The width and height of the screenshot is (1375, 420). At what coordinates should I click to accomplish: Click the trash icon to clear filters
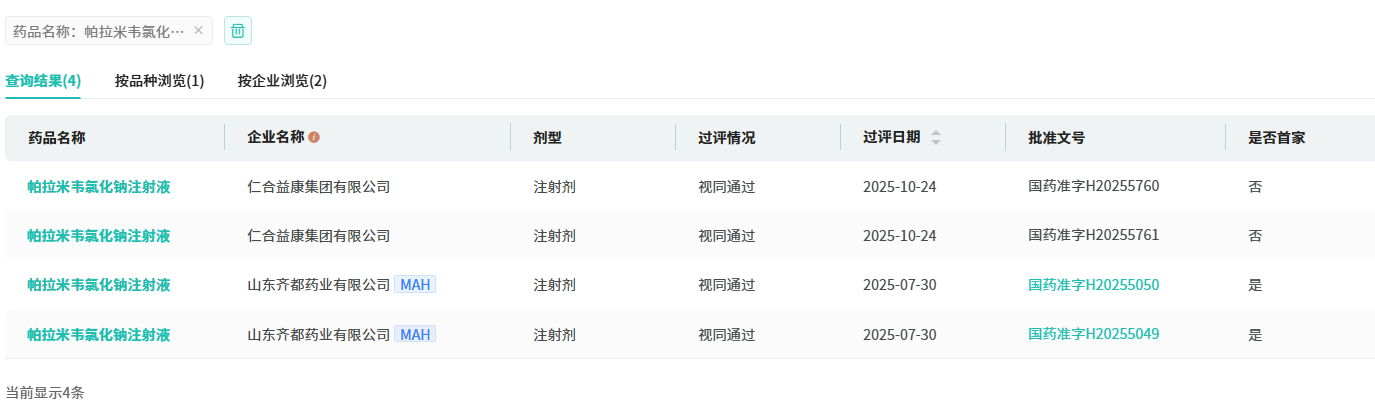click(238, 31)
